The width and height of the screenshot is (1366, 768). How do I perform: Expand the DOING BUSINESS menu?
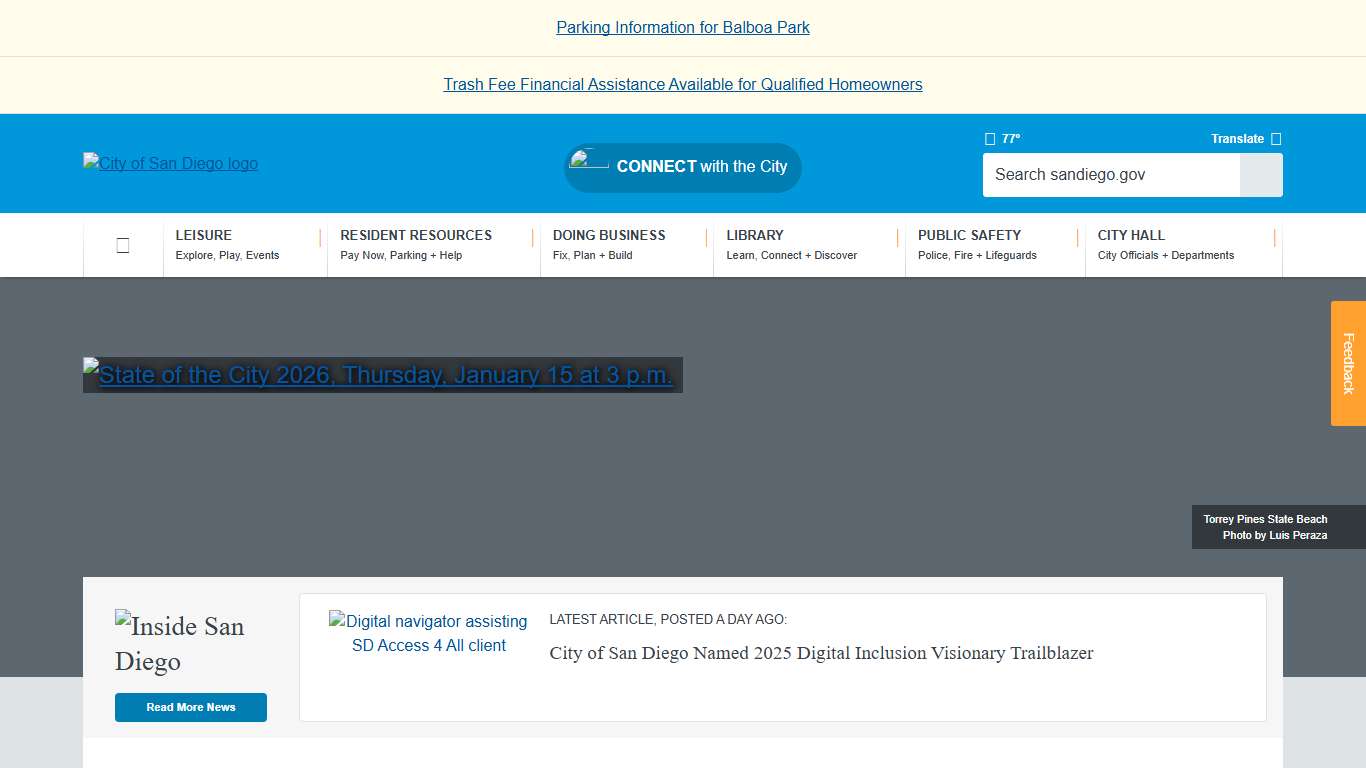(x=609, y=245)
